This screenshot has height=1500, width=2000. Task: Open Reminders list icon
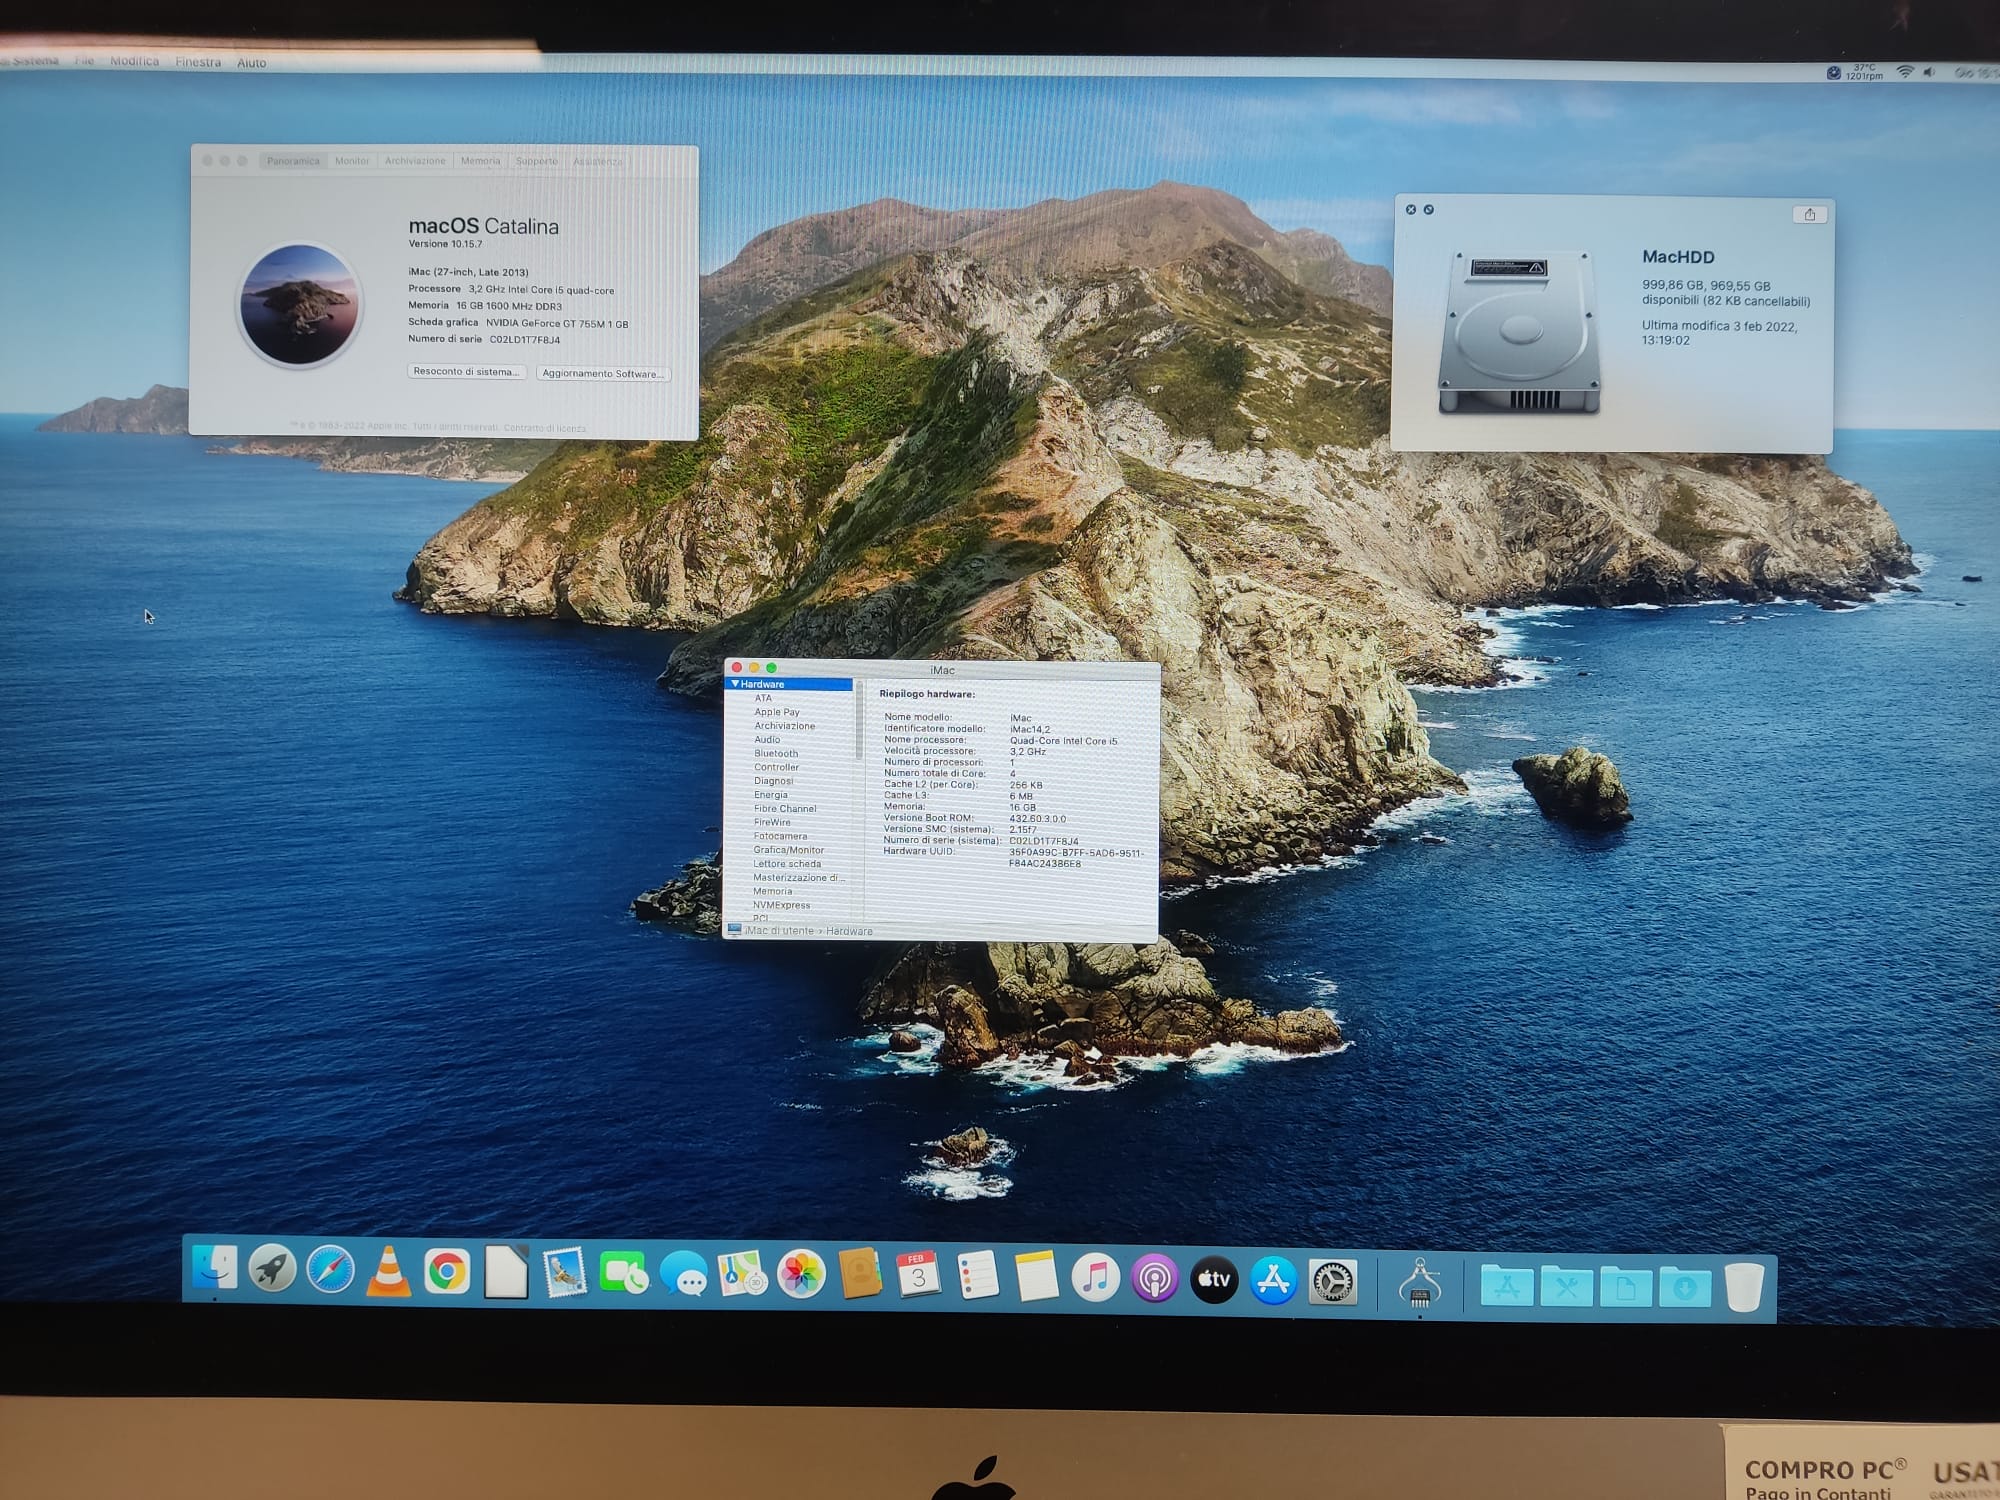tap(977, 1276)
